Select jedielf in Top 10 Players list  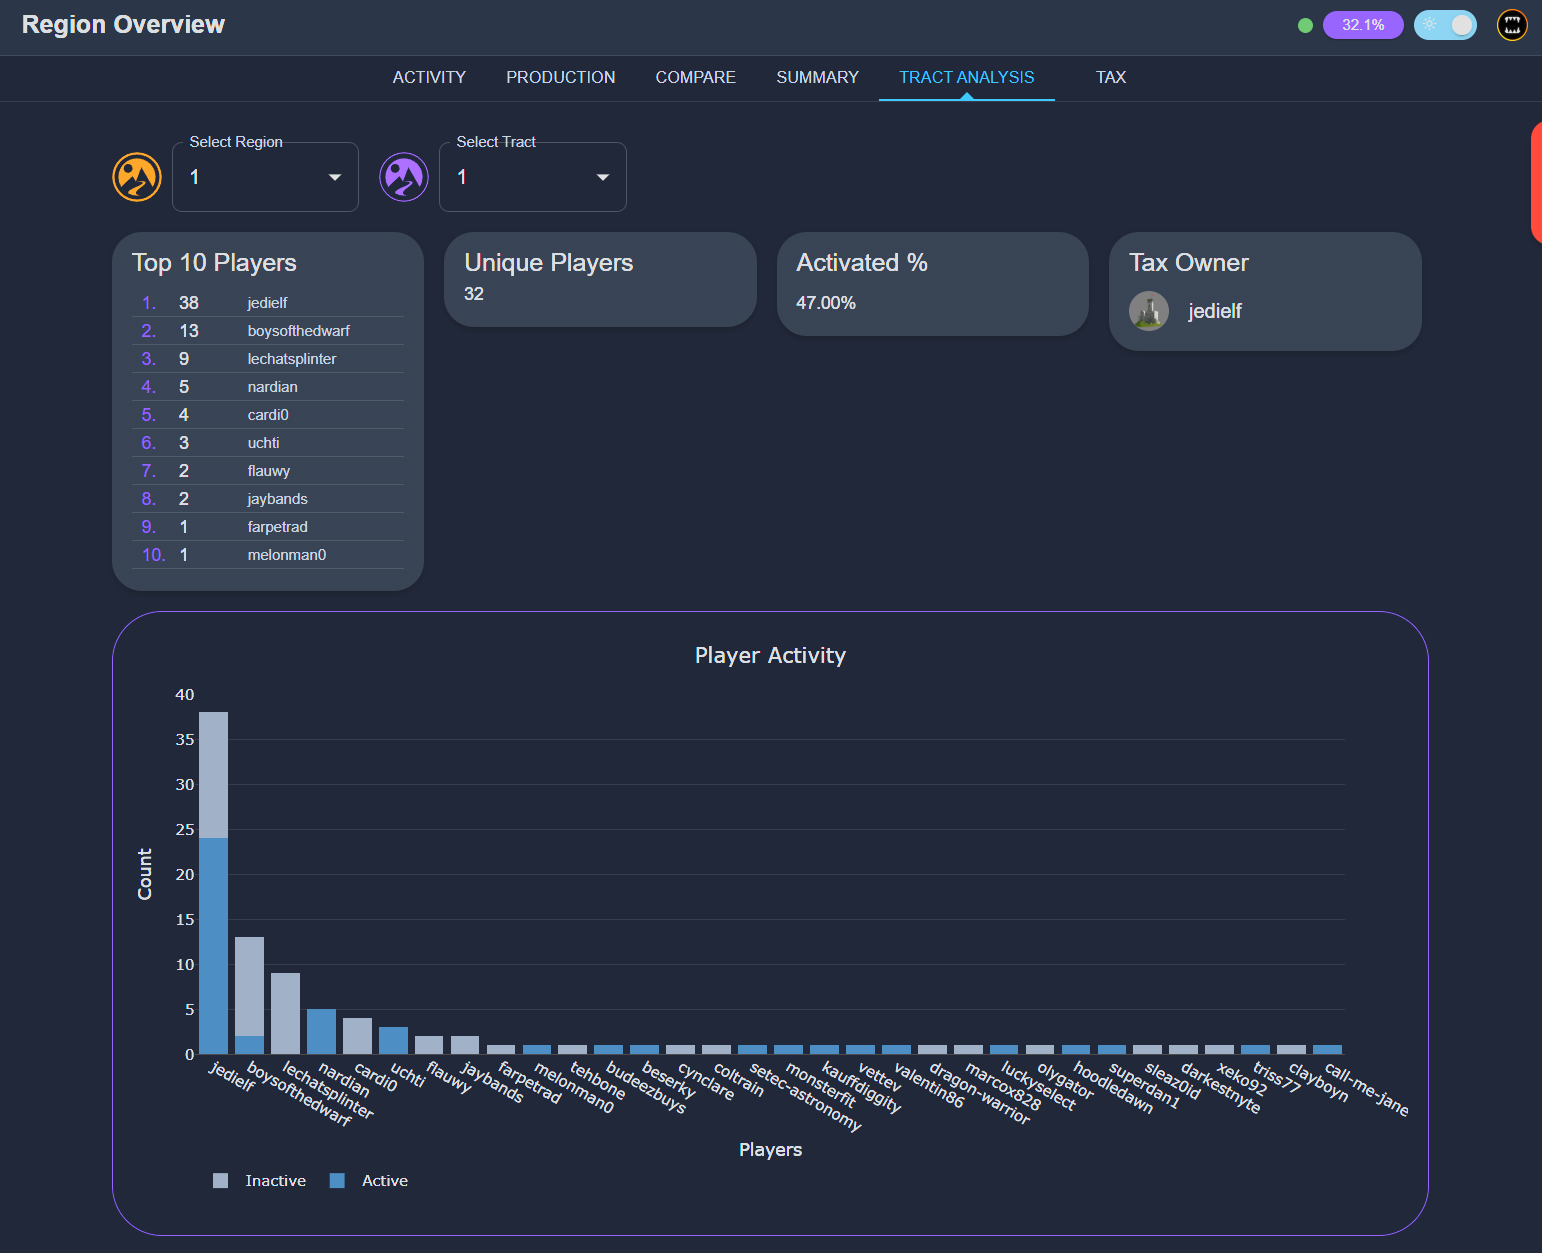coord(267,303)
